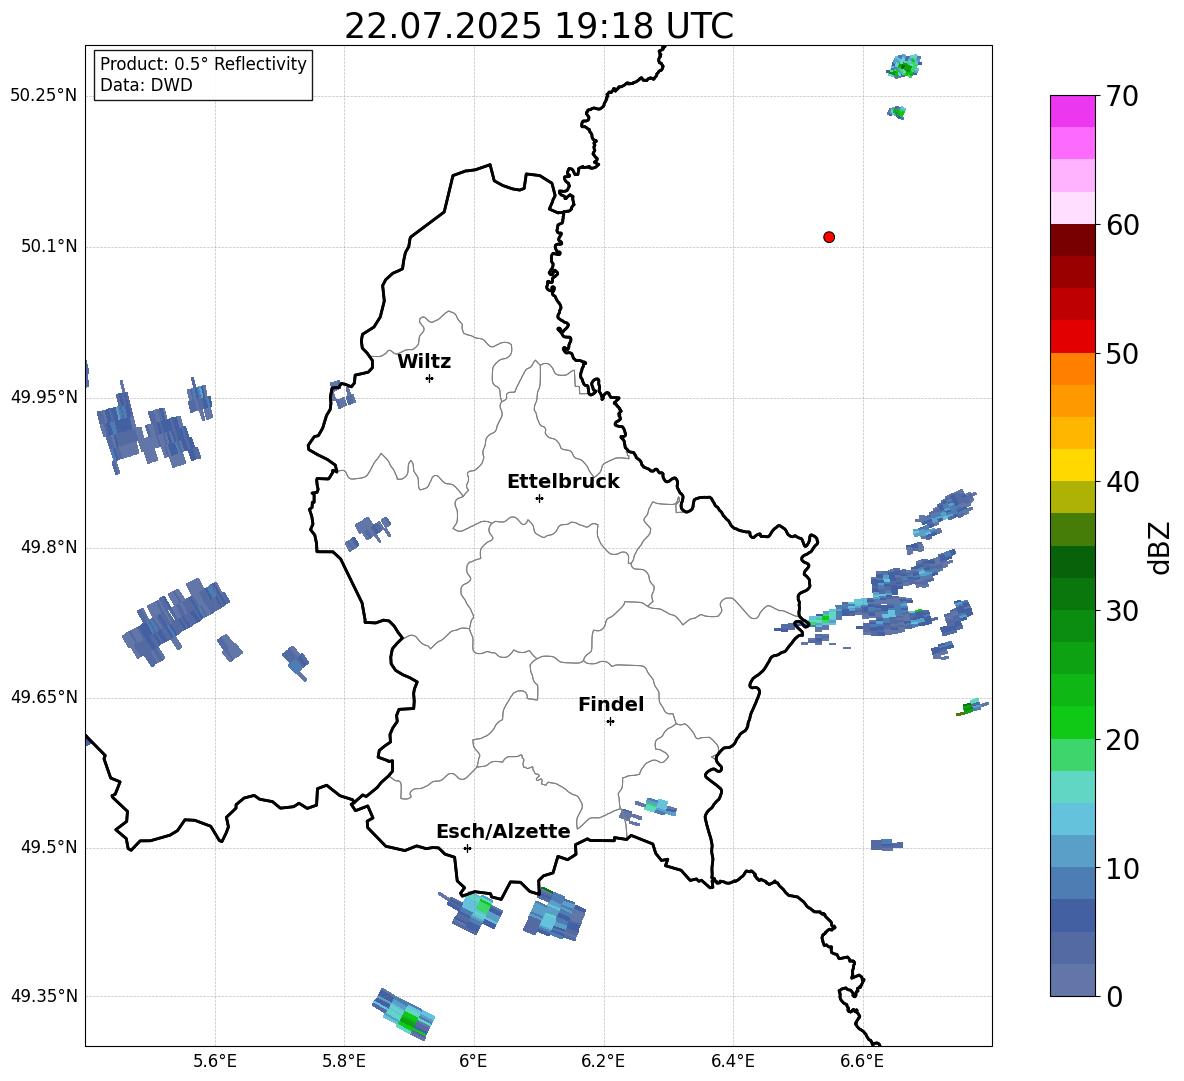Click the cross marker below Esch/Alzette
This screenshot has height=1081, width=1184.
[467, 848]
